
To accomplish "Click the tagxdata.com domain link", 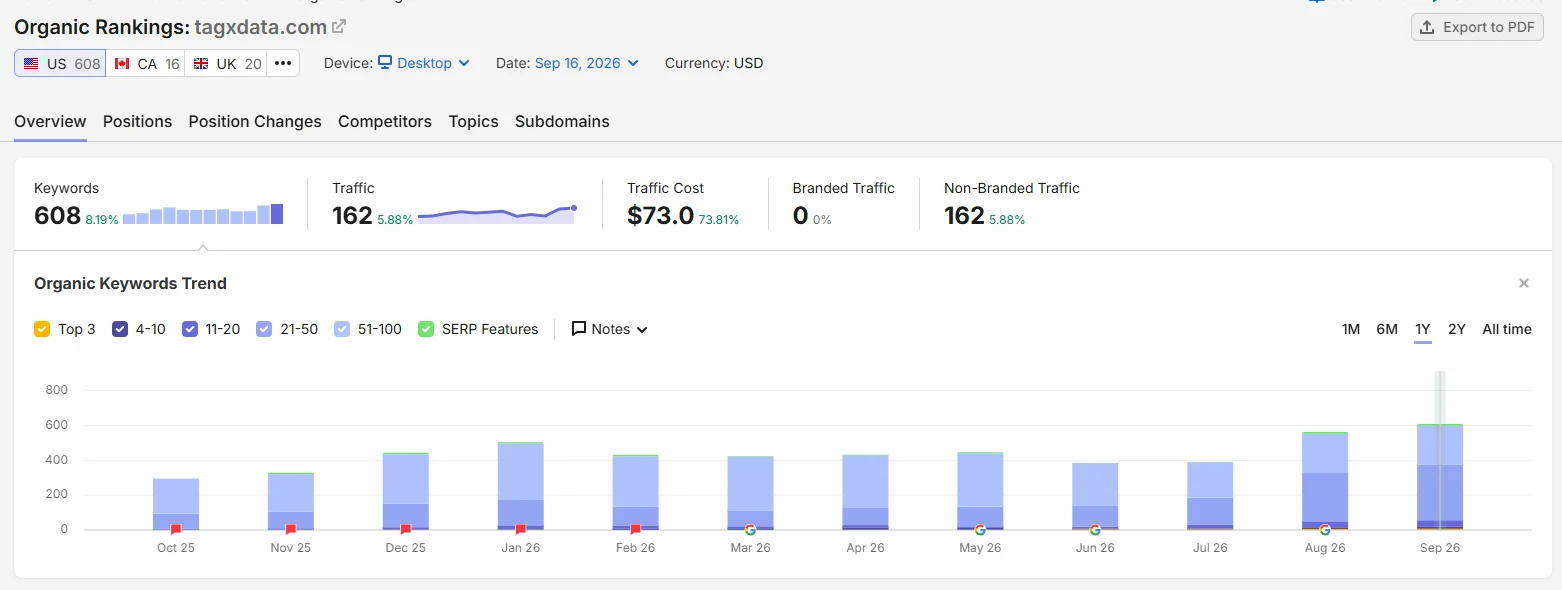I will coord(260,26).
